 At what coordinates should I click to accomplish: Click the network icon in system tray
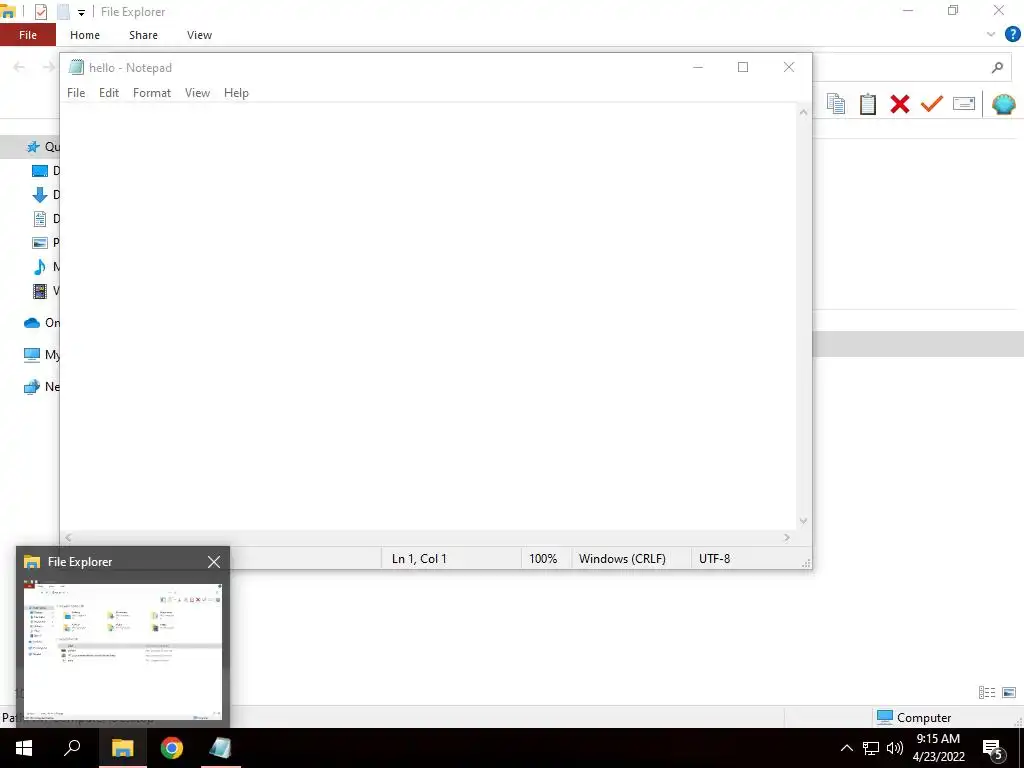pyautogui.click(x=871, y=748)
